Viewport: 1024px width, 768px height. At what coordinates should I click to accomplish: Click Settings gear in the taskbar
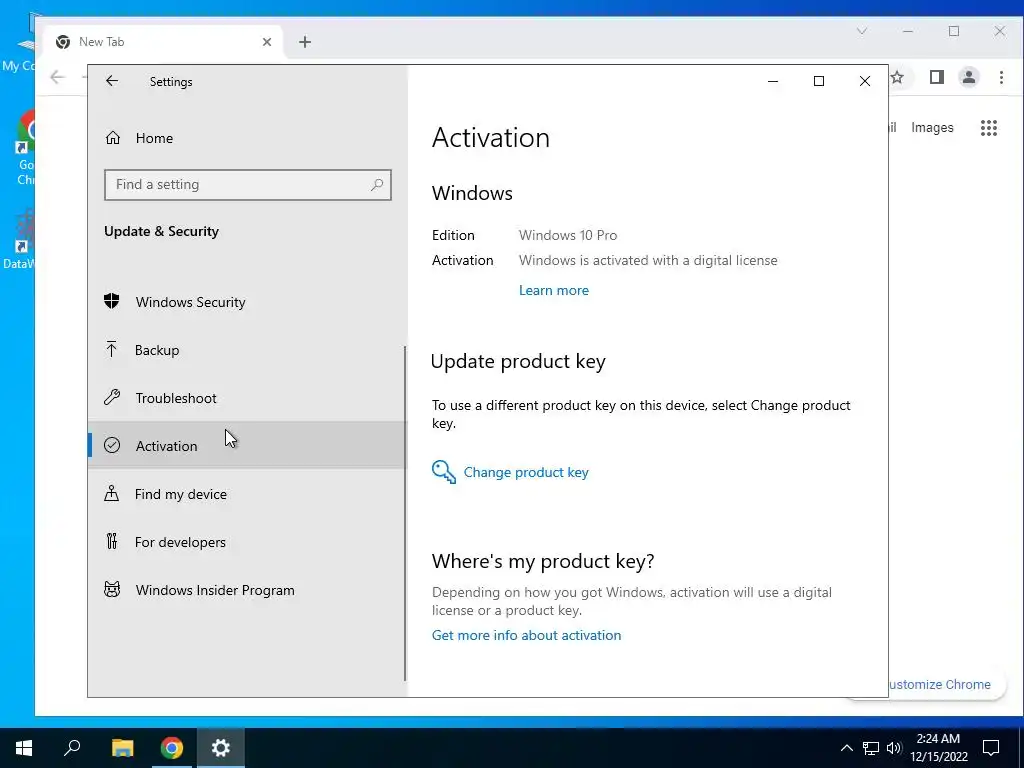(221, 748)
